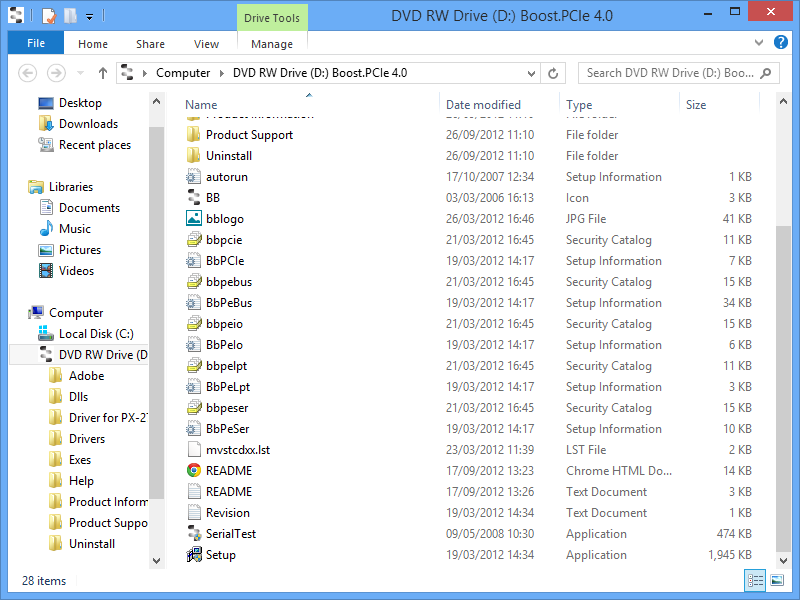The image size is (800, 600).
Task: Click the up-arrow to go to parent folder
Action: pyautogui.click(x=103, y=73)
